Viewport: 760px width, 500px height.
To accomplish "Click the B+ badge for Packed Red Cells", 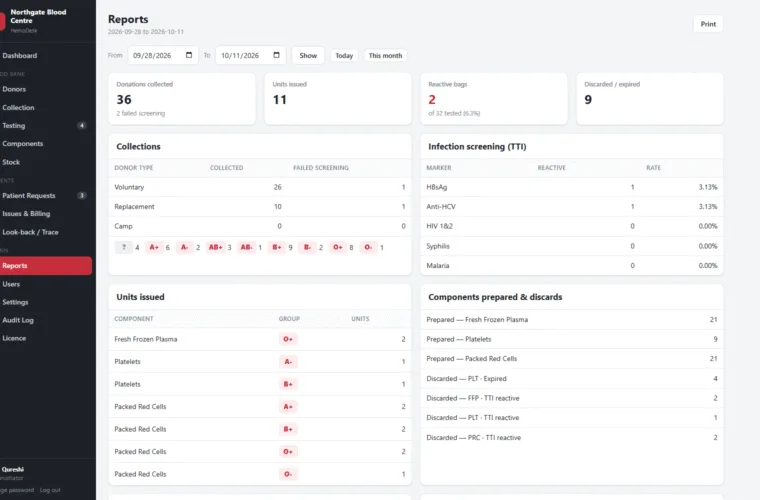I will click(x=288, y=429).
